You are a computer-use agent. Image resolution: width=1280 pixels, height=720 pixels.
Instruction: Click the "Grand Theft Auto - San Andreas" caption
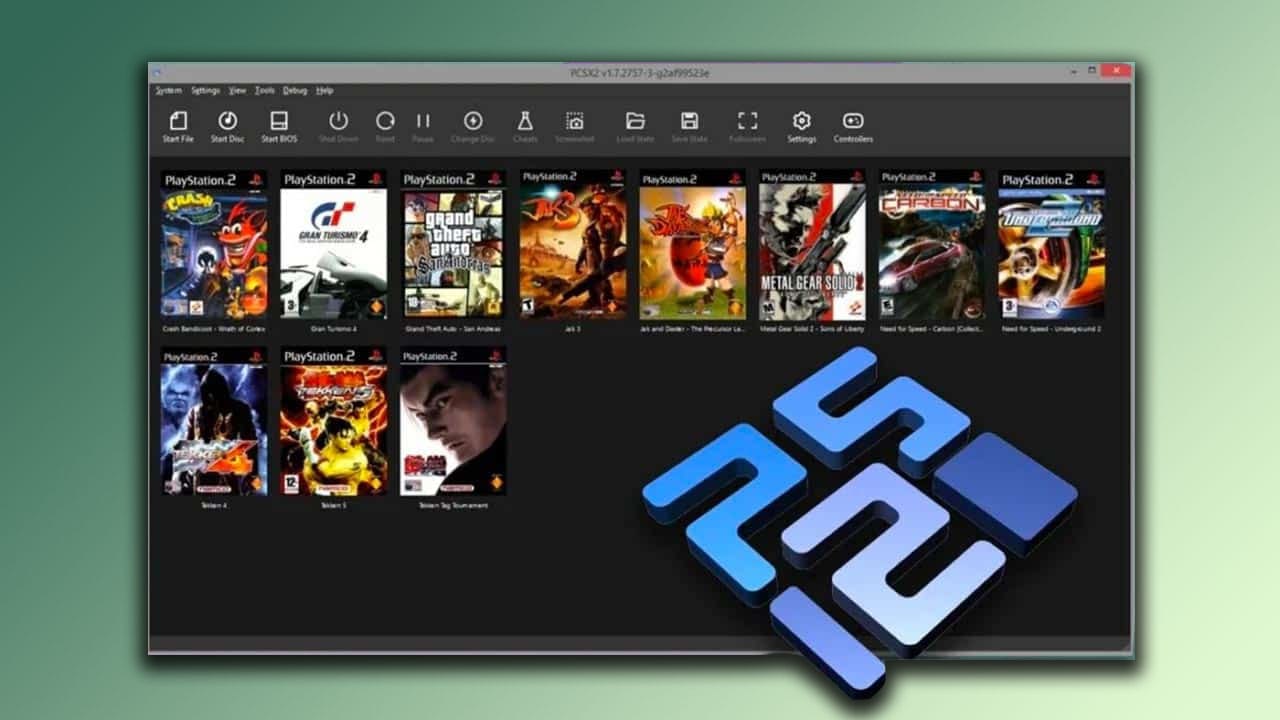453,329
